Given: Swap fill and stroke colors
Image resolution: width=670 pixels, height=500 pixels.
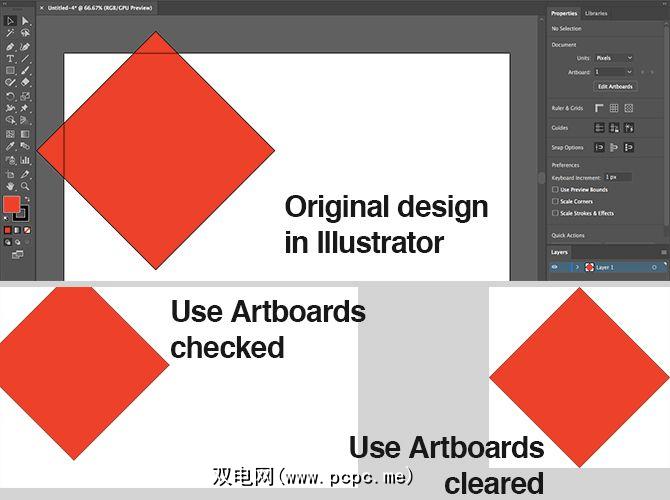Looking at the screenshot, I should tap(27, 199).
